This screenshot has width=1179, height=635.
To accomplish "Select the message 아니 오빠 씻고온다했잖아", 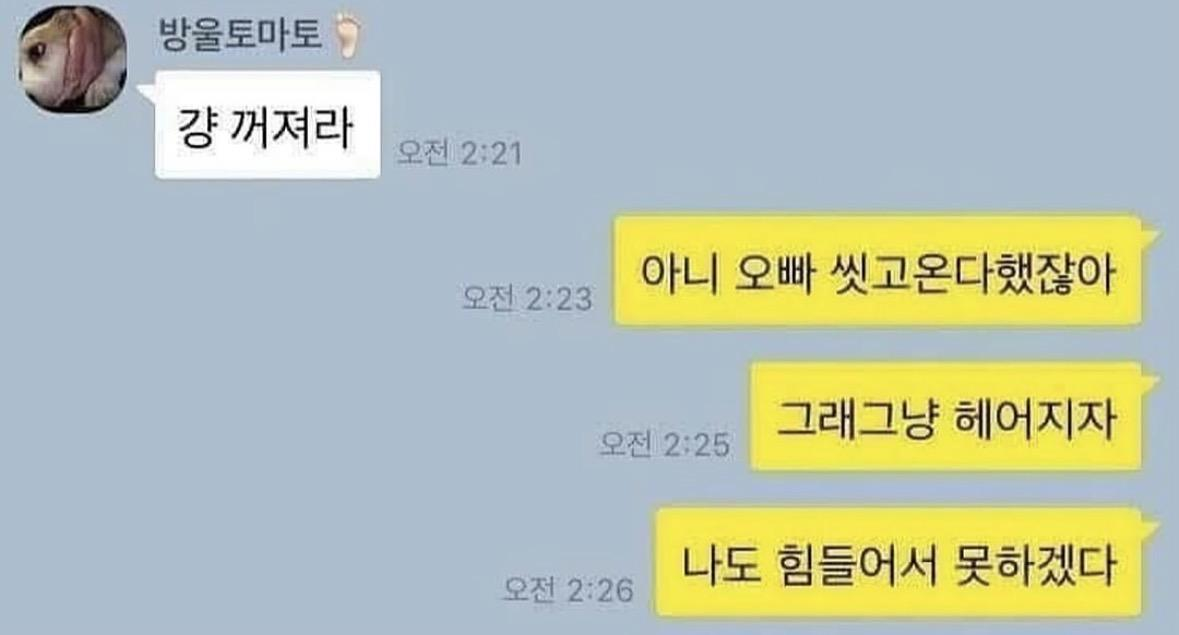I will 878,271.
